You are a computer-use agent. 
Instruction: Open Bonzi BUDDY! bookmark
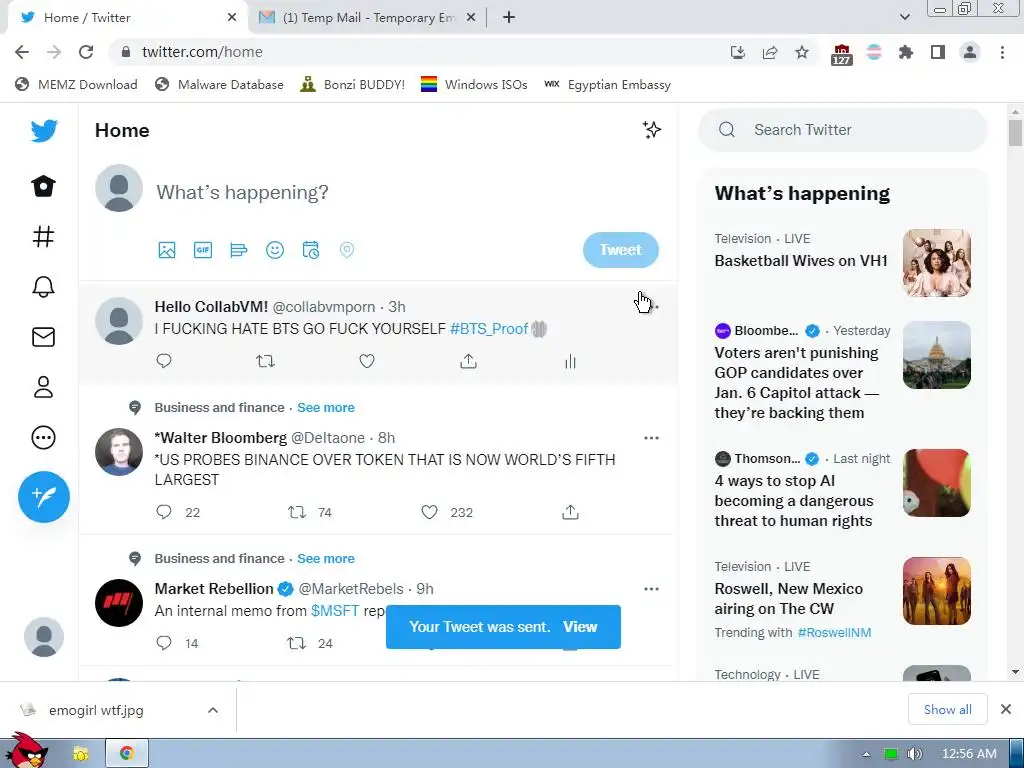(x=352, y=85)
